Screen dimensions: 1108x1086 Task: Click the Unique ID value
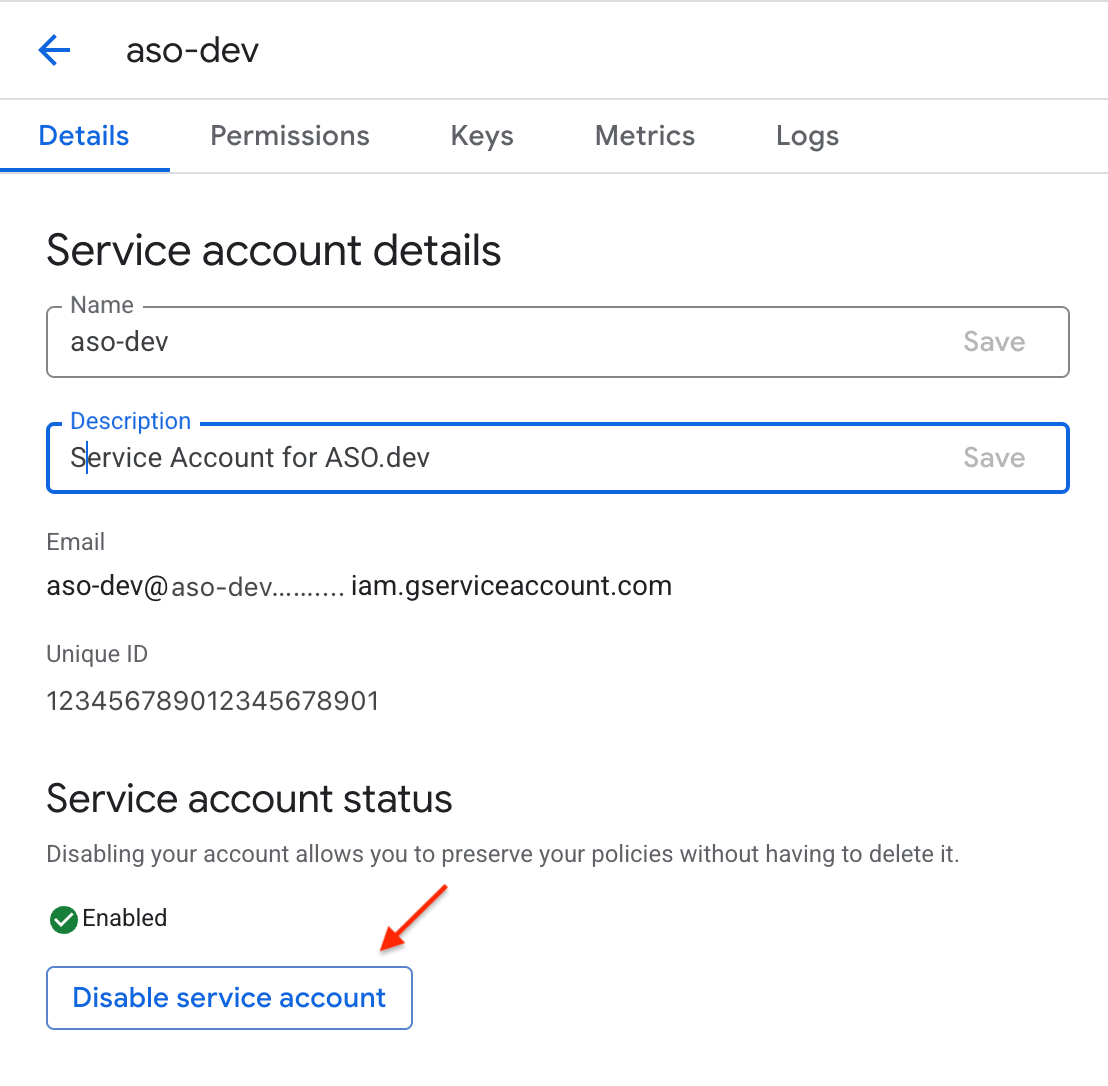coord(212,701)
